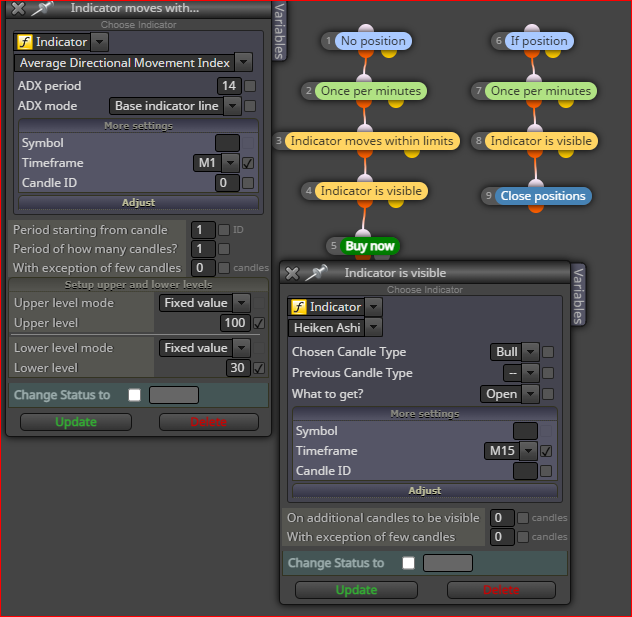Viewport: 632px width, 617px height.
Task: Open the Average Directional Movement Index dropdown
Action: point(243,62)
